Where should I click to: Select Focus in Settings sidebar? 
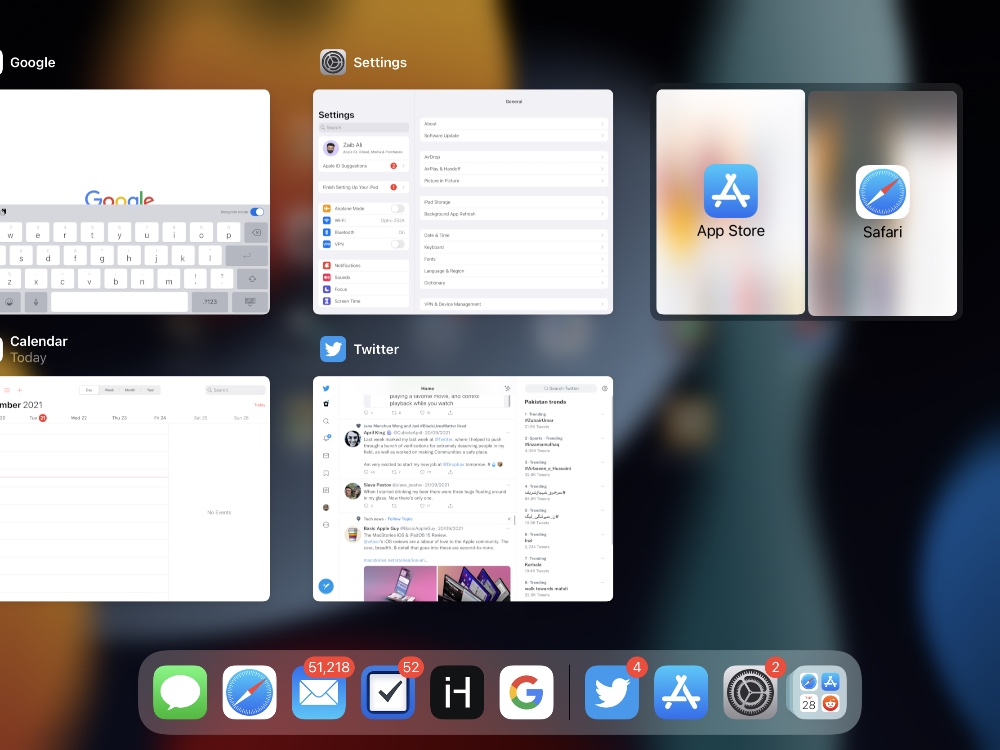[x=364, y=290]
